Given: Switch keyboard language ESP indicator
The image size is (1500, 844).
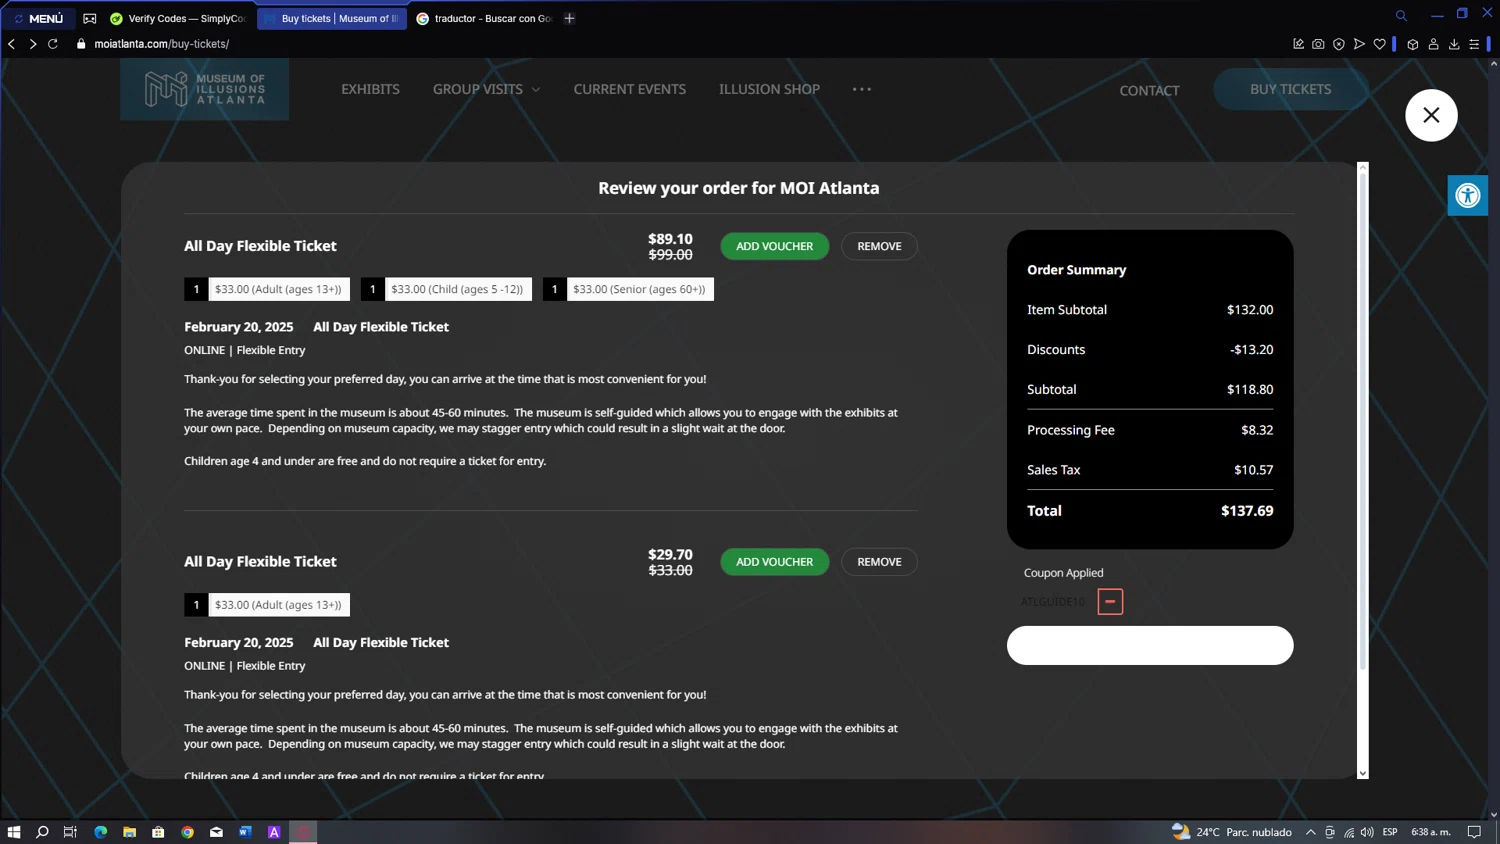Looking at the screenshot, I should click(x=1390, y=832).
